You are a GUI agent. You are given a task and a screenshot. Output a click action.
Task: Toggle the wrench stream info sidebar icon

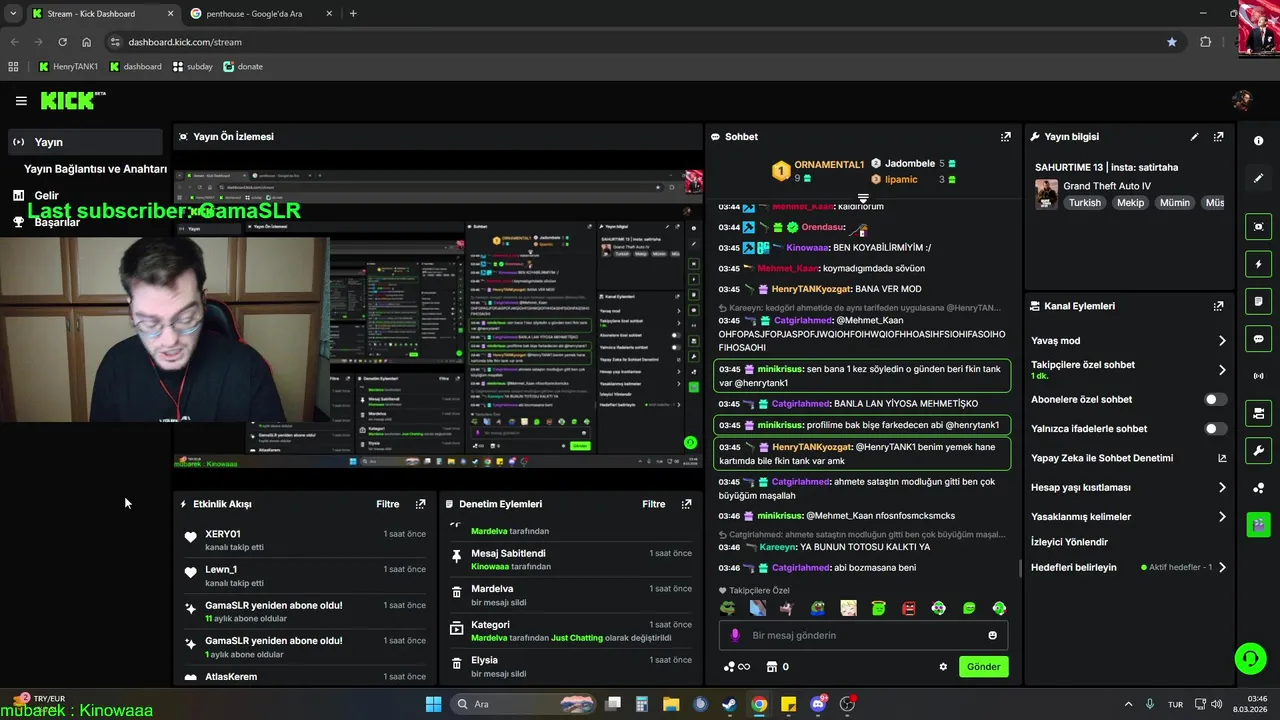pyautogui.click(x=1258, y=450)
